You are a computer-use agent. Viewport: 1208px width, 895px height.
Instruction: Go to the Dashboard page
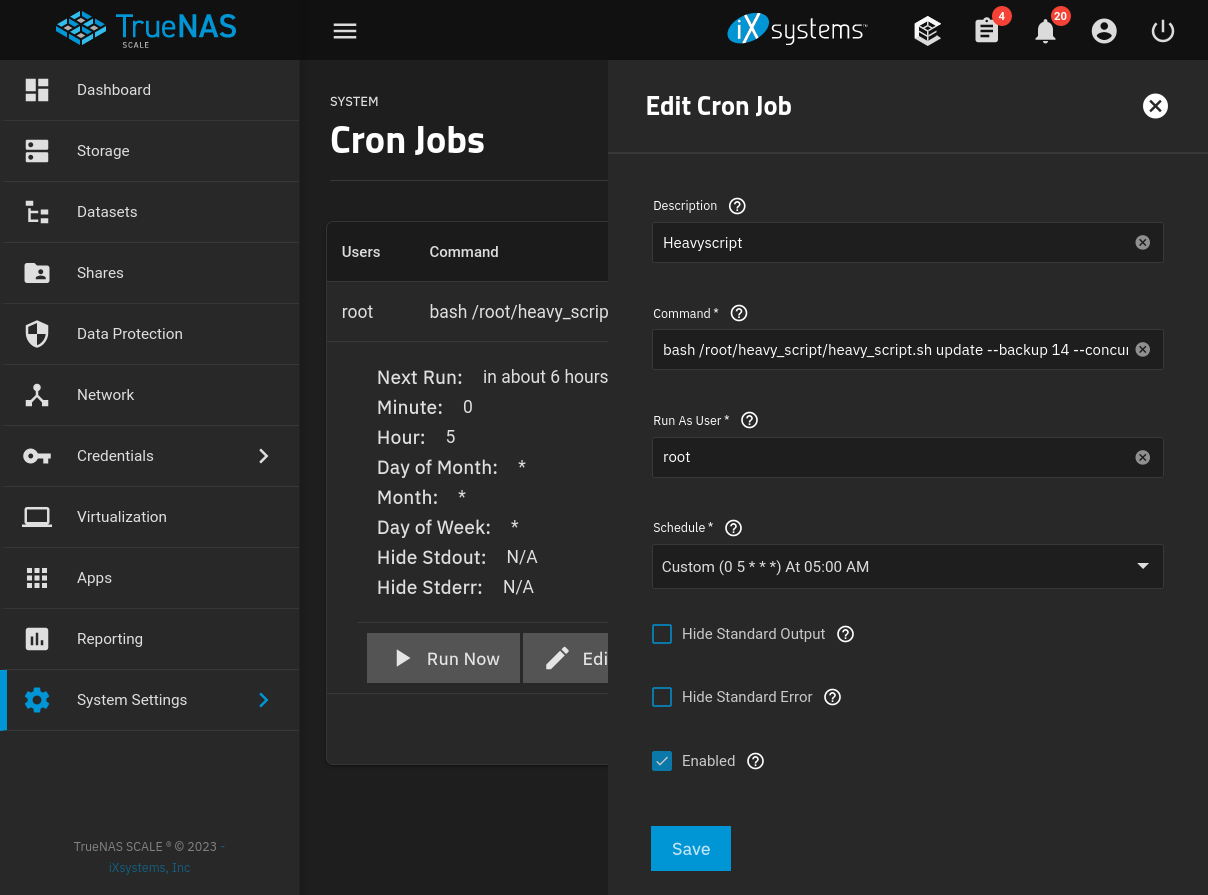pyautogui.click(x=113, y=90)
